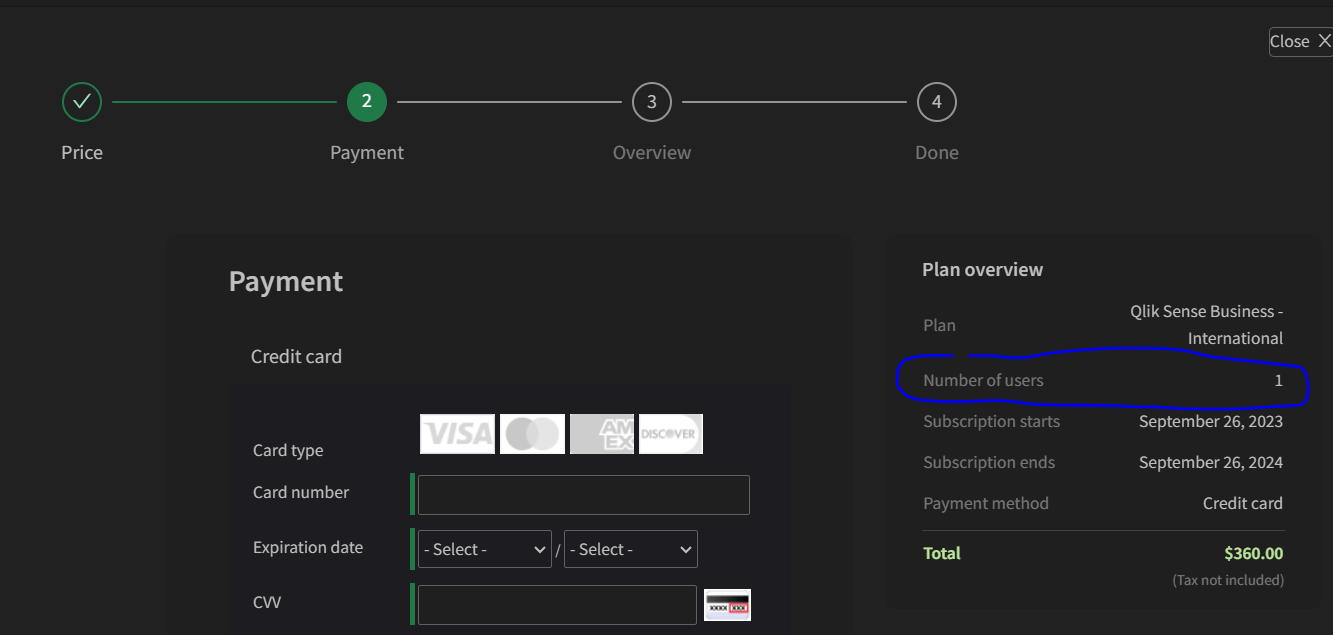Image resolution: width=1333 pixels, height=635 pixels.
Task: Expand the second - Select - expiration dropdown arrow
Action: click(683, 548)
